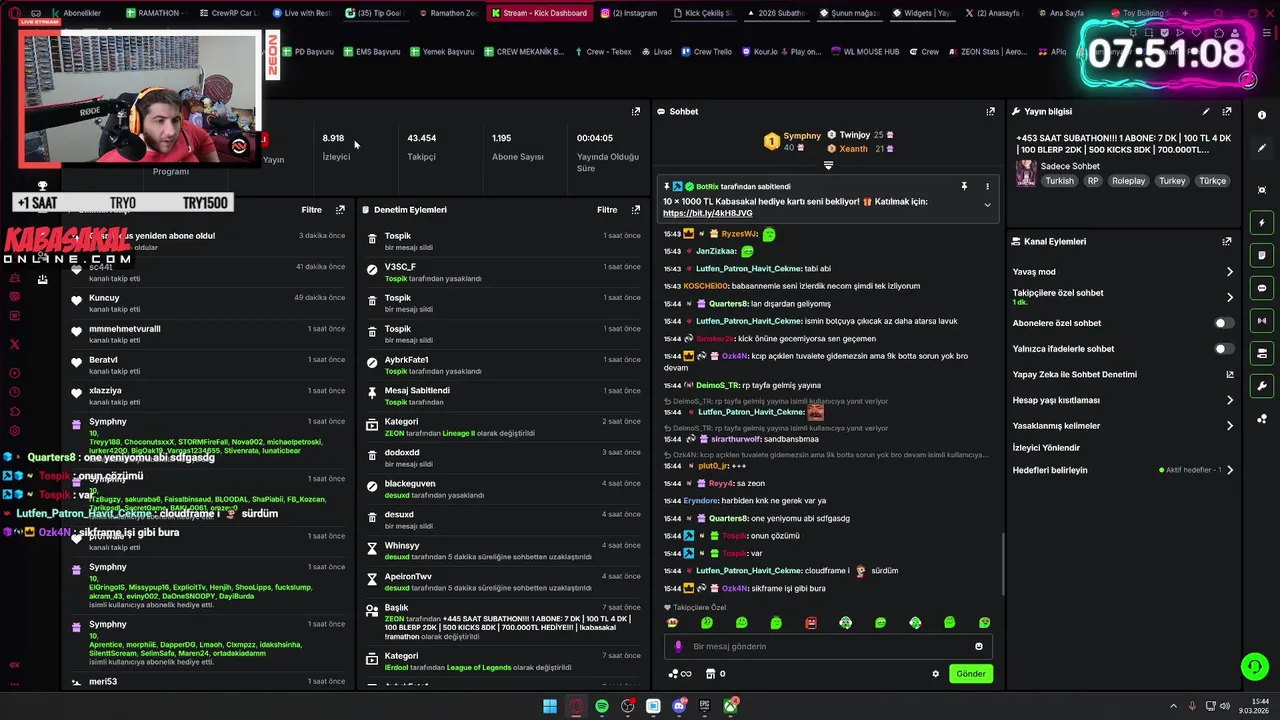
Task: Open the bit.ly link in pinned message
Action: coord(707,213)
